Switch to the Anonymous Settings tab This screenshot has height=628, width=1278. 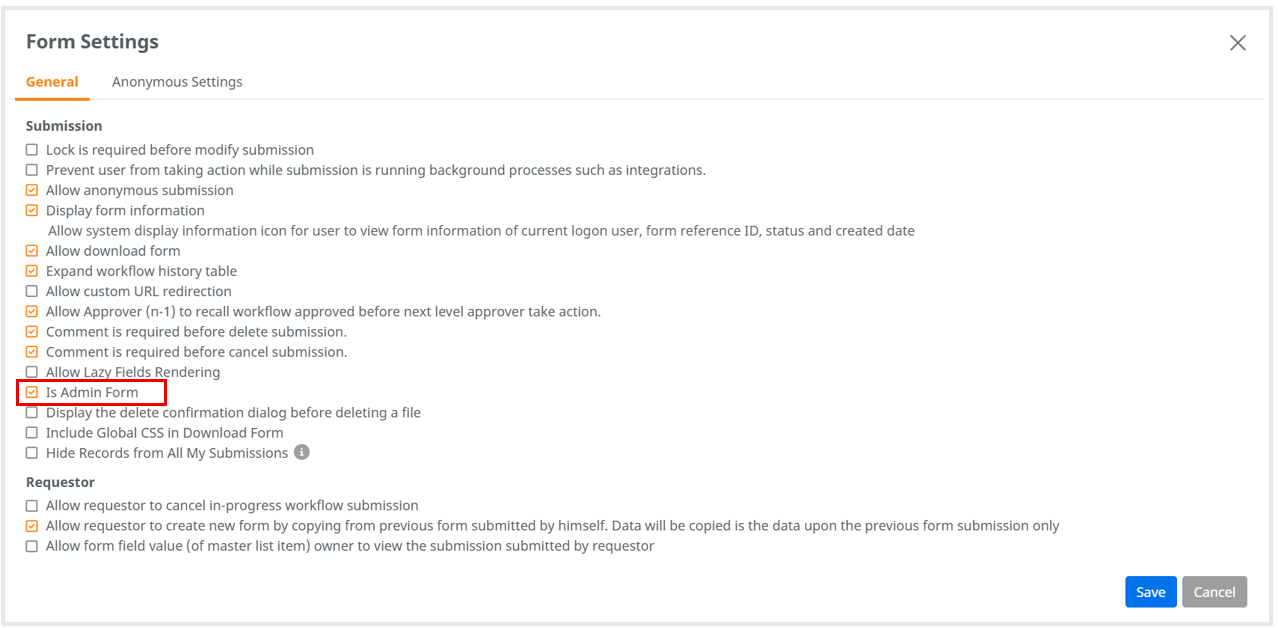click(x=177, y=82)
